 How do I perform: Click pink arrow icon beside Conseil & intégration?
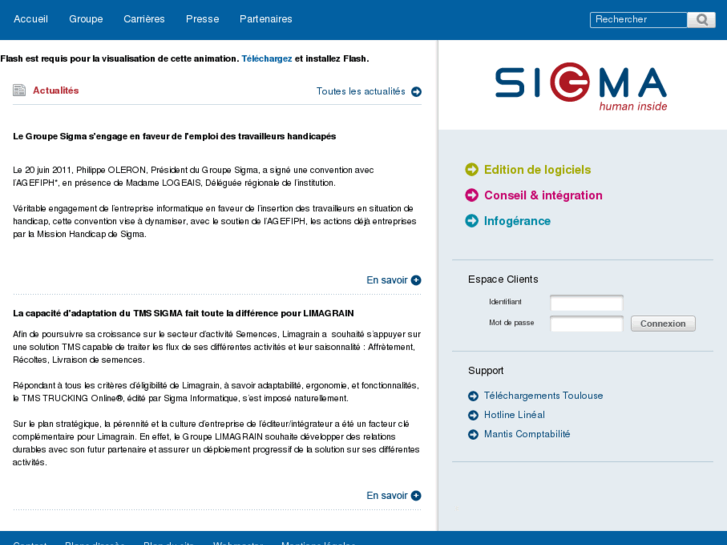pyautogui.click(x=472, y=195)
